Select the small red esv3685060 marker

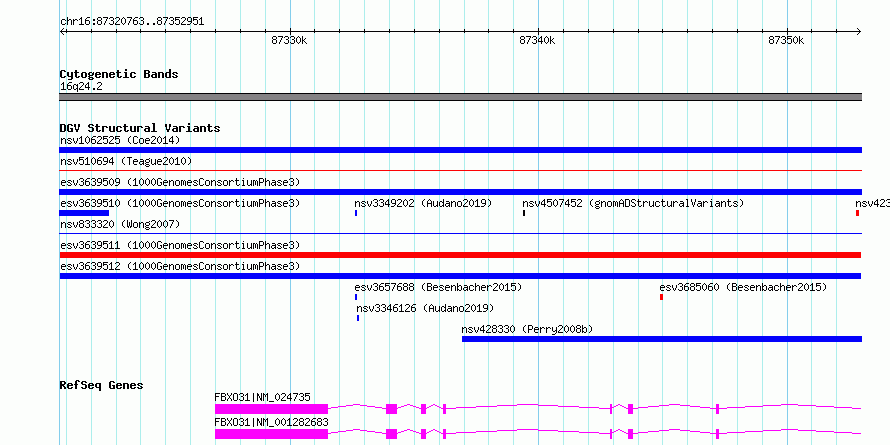point(661,297)
